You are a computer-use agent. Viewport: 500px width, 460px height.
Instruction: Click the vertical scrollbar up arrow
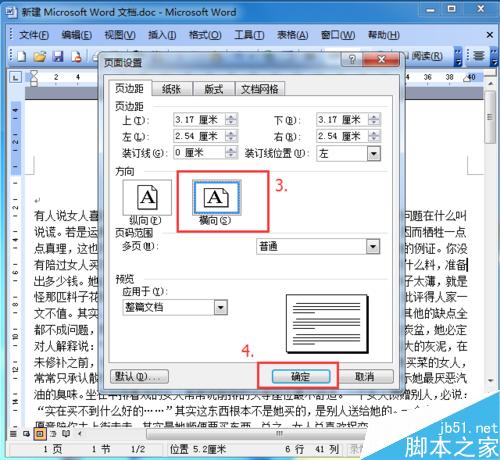click(490, 84)
